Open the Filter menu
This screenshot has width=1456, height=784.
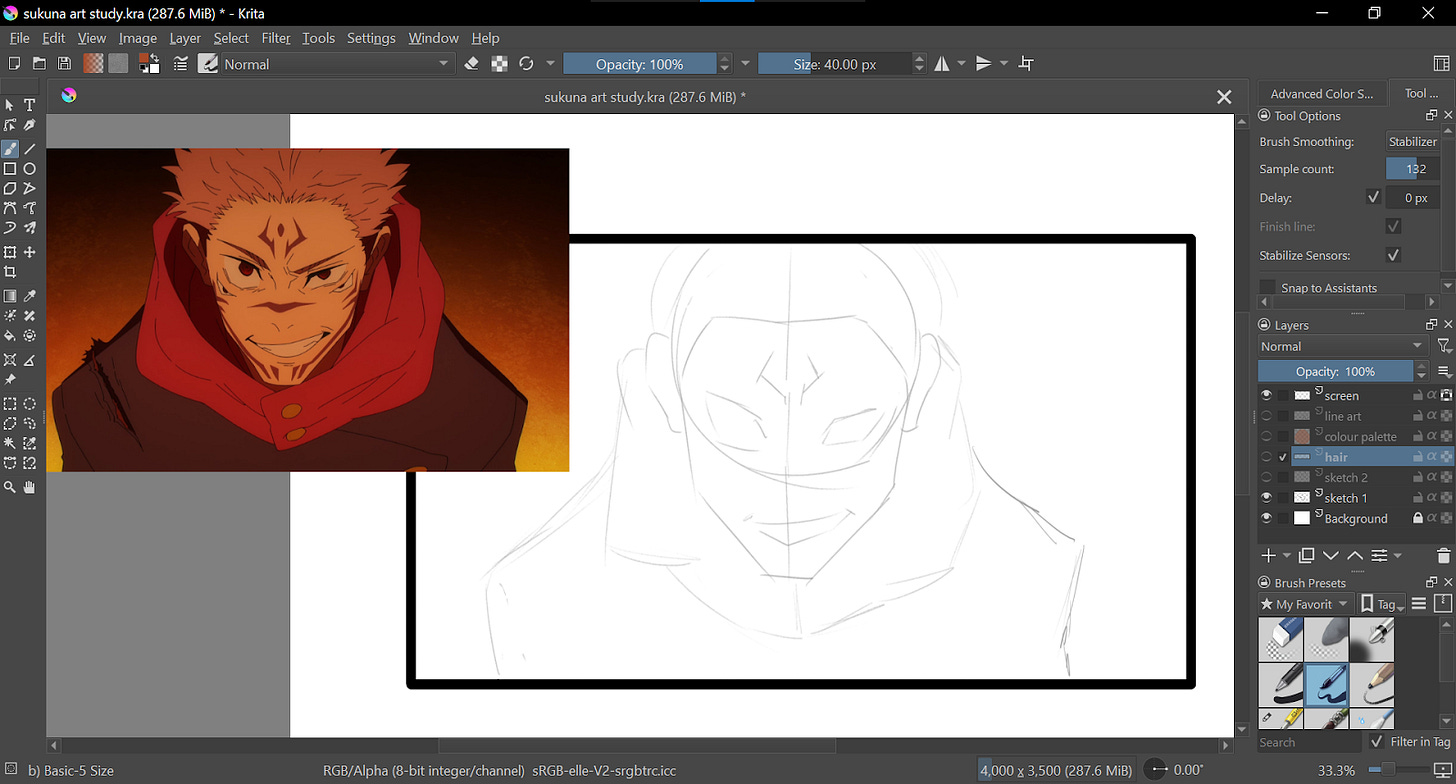276,38
